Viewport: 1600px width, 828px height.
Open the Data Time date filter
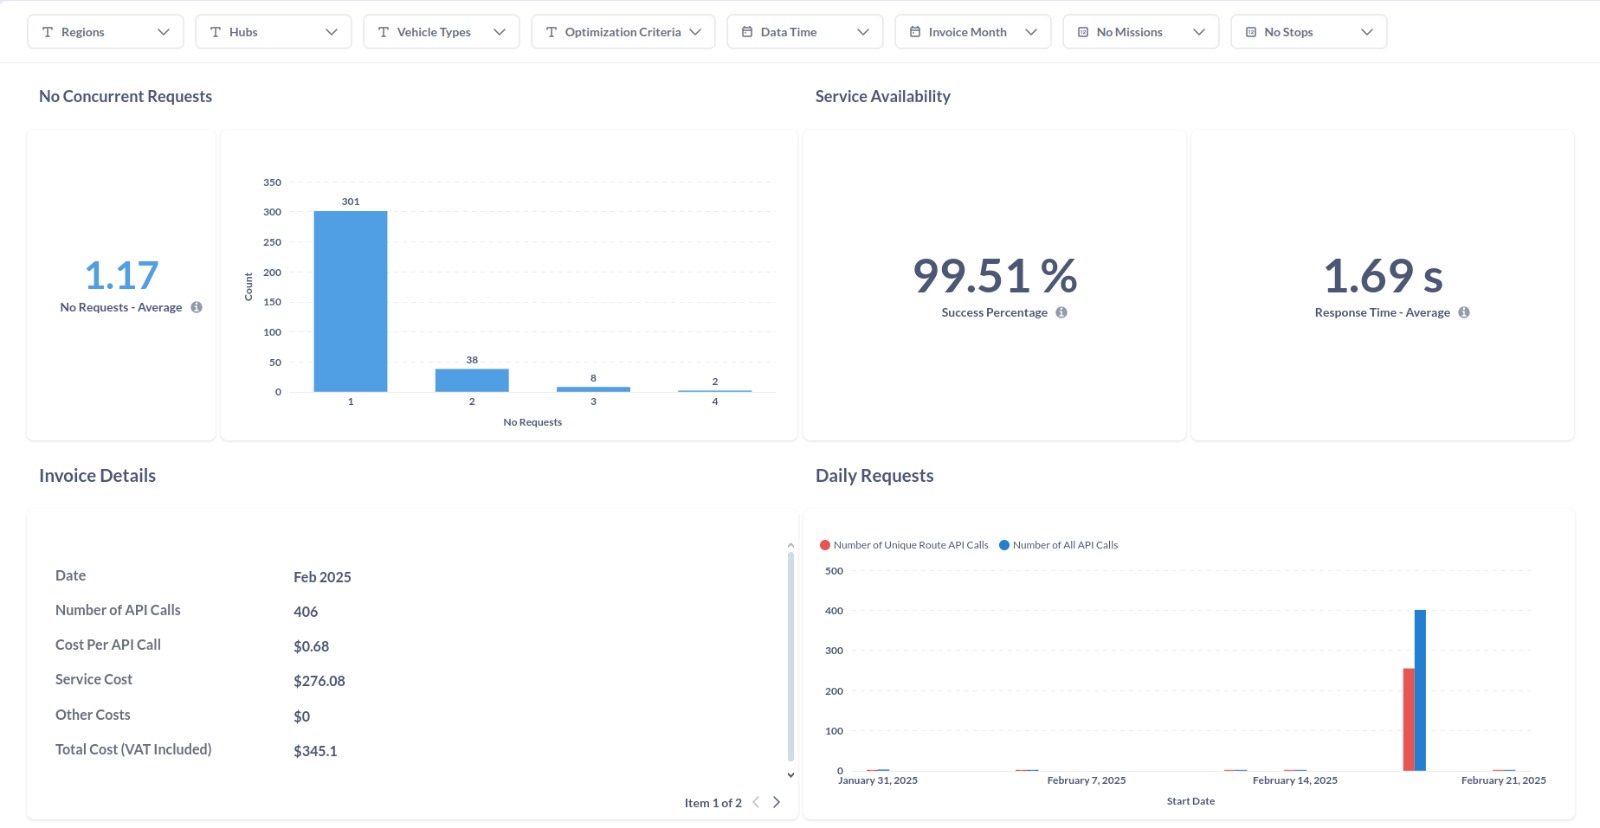point(805,32)
